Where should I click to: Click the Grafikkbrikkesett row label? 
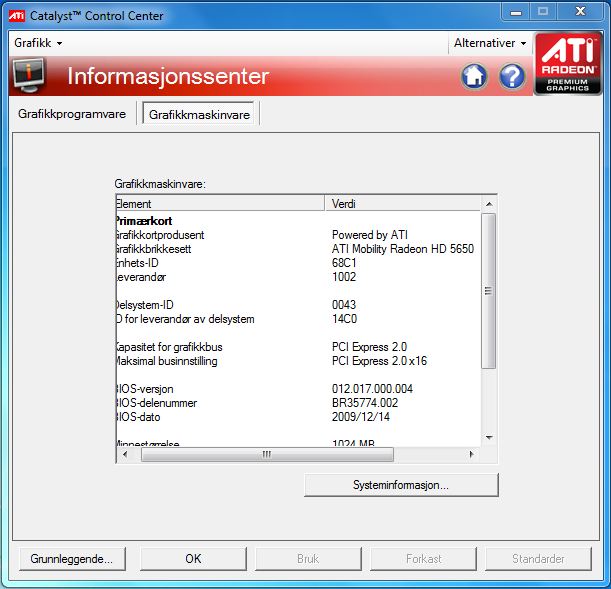pos(154,249)
